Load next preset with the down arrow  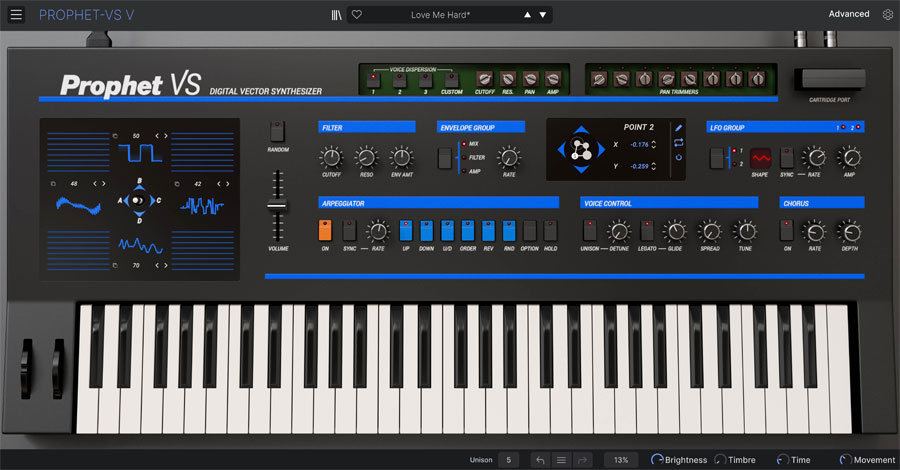point(543,15)
